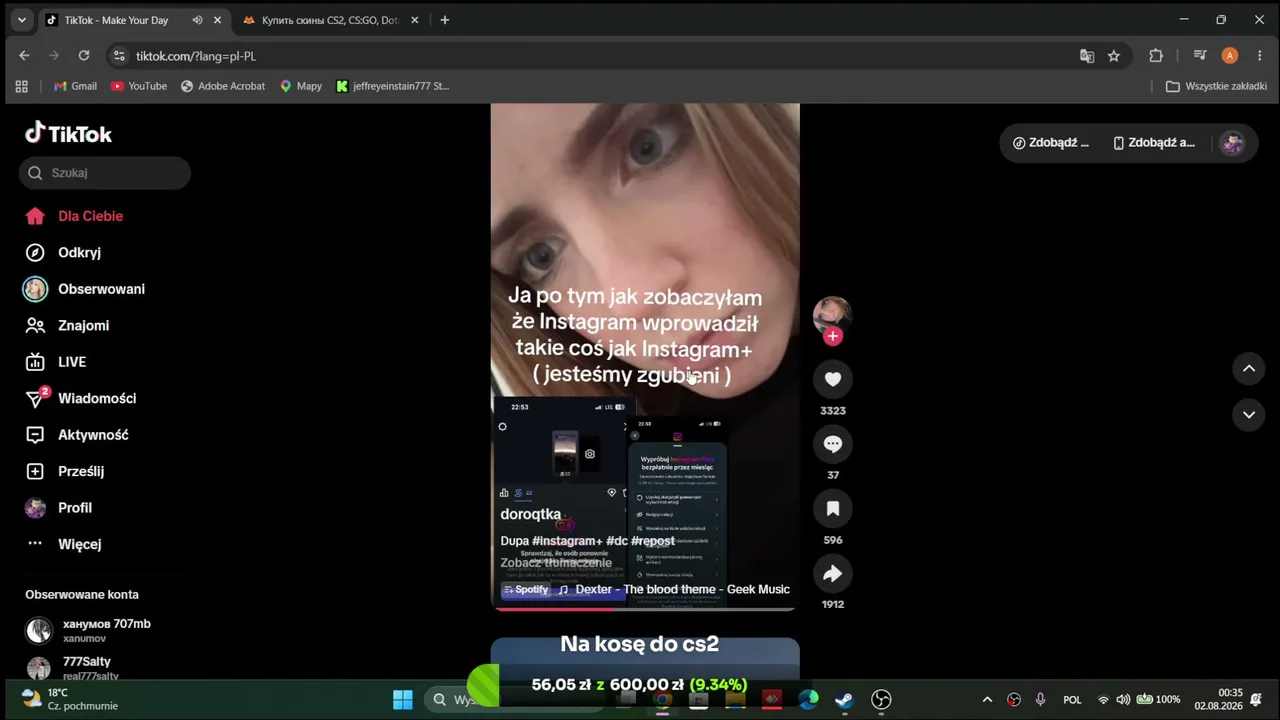Open the #dc hashtag

pyautogui.click(x=616, y=541)
